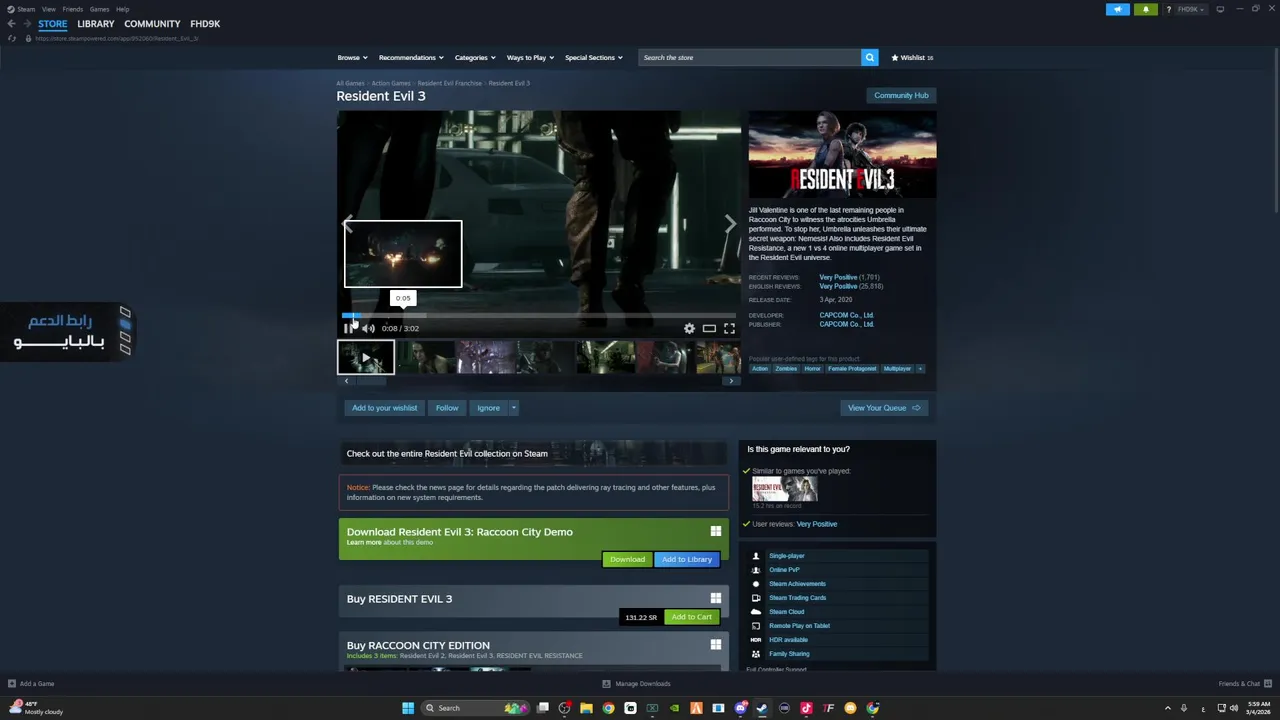Expand more tags with plus button

pyautogui.click(x=920, y=369)
